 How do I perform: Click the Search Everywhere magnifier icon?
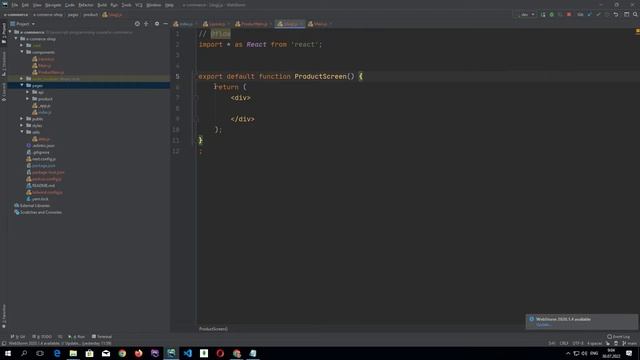[x=635, y=15]
